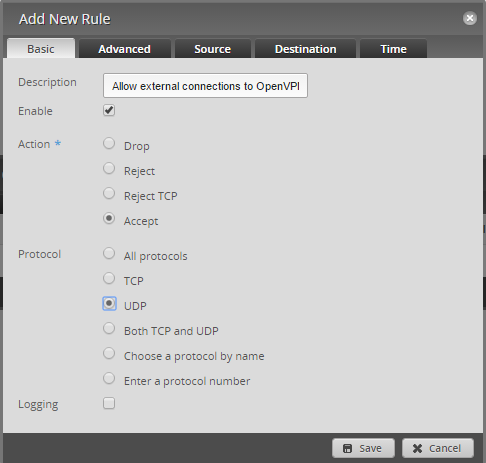Select the TCP protocol radio button
The image size is (486, 463).
click(x=109, y=278)
